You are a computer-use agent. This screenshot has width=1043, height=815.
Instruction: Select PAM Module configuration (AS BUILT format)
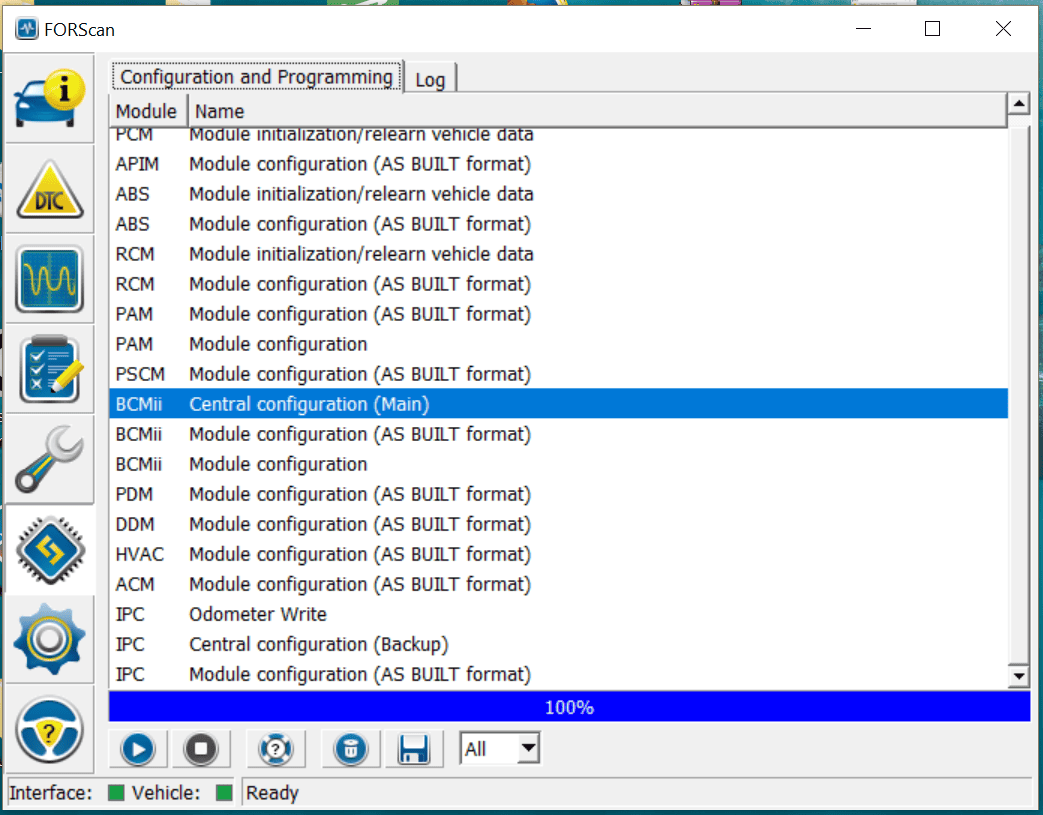click(x=559, y=314)
